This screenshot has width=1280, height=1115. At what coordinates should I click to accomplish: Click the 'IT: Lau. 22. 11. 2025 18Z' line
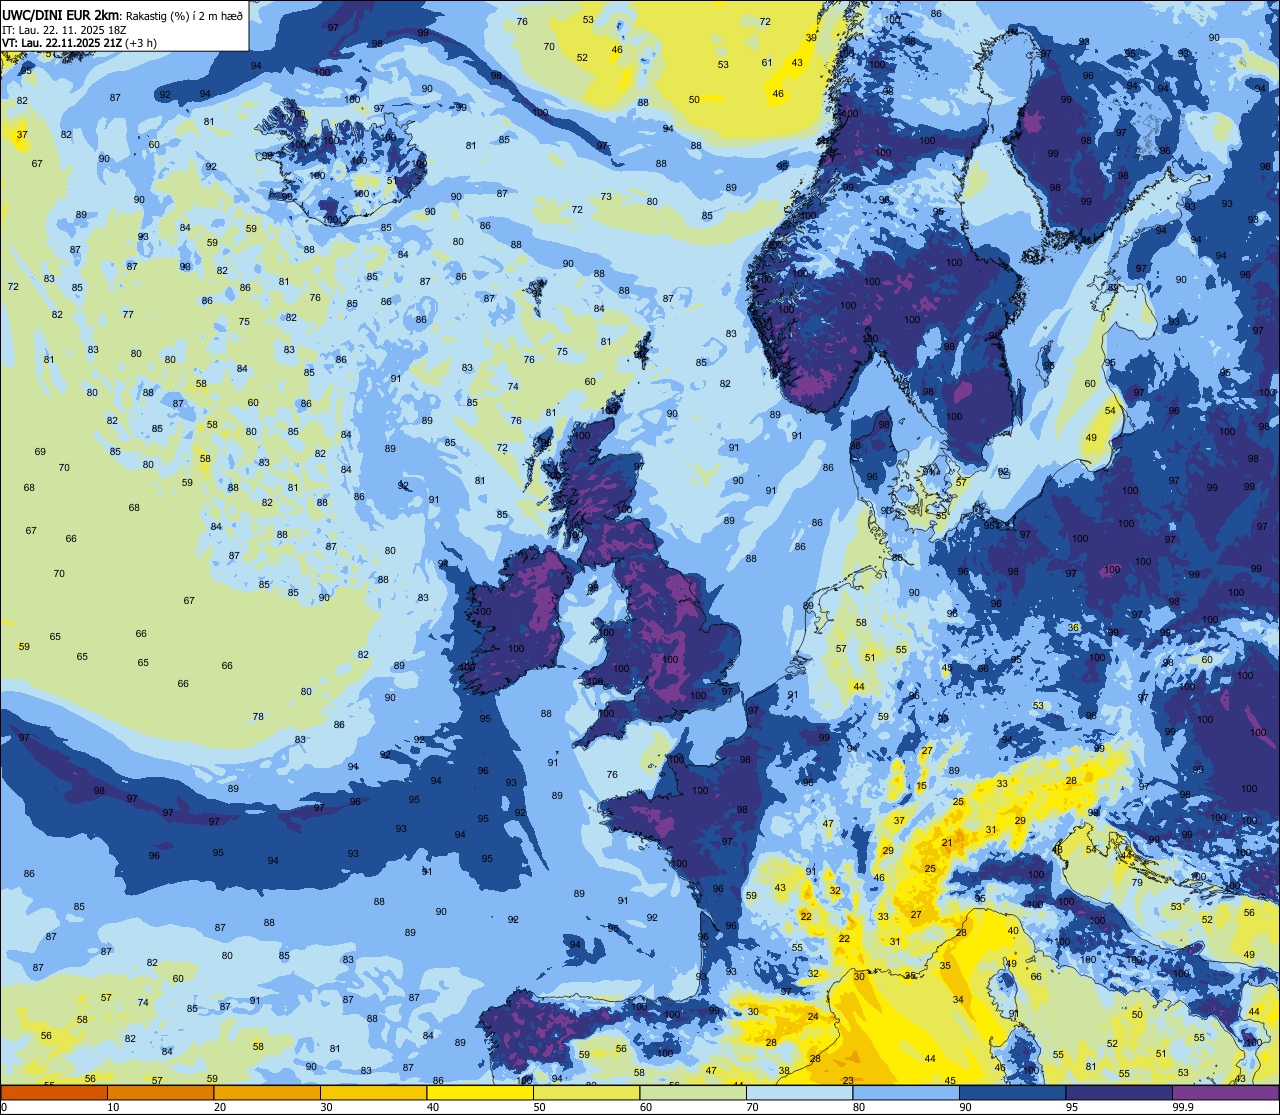(x=65, y=29)
